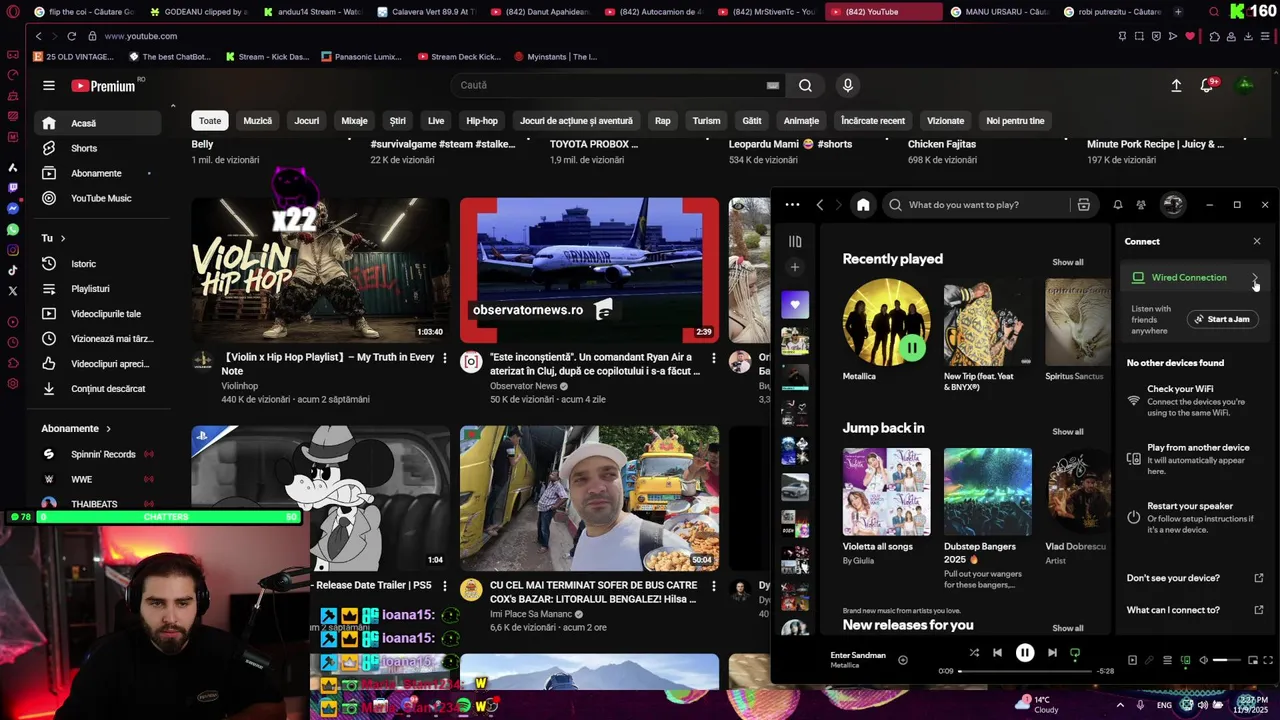Open on-screen keyboard icon in YouTube search
The height and width of the screenshot is (720, 1280).
[772, 85]
